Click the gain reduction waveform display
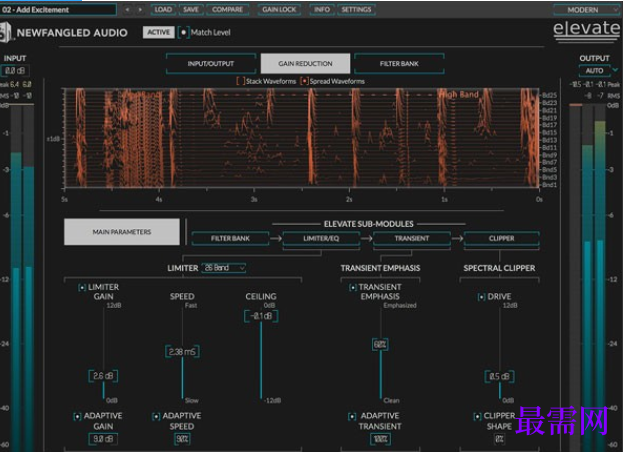 tap(302, 138)
